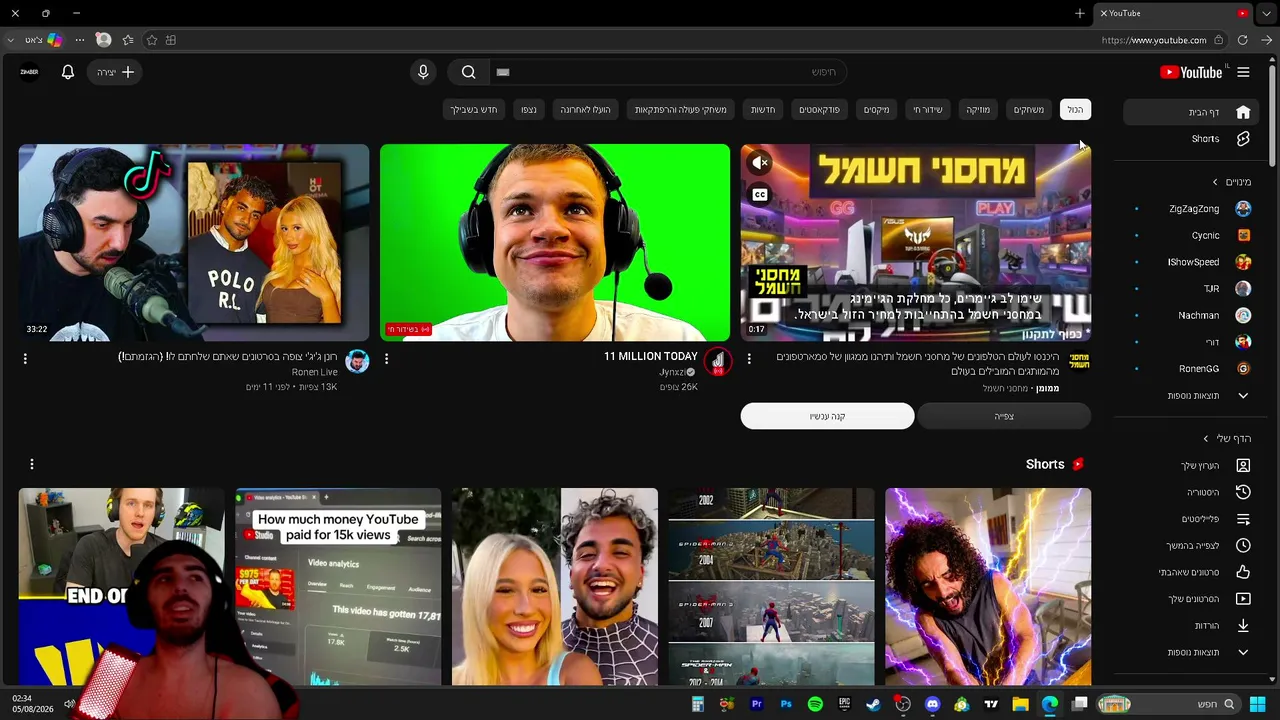The width and height of the screenshot is (1280, 720).
Task: Open הורדות downloads in the sidebar
Action: [x=1192, y=626]
